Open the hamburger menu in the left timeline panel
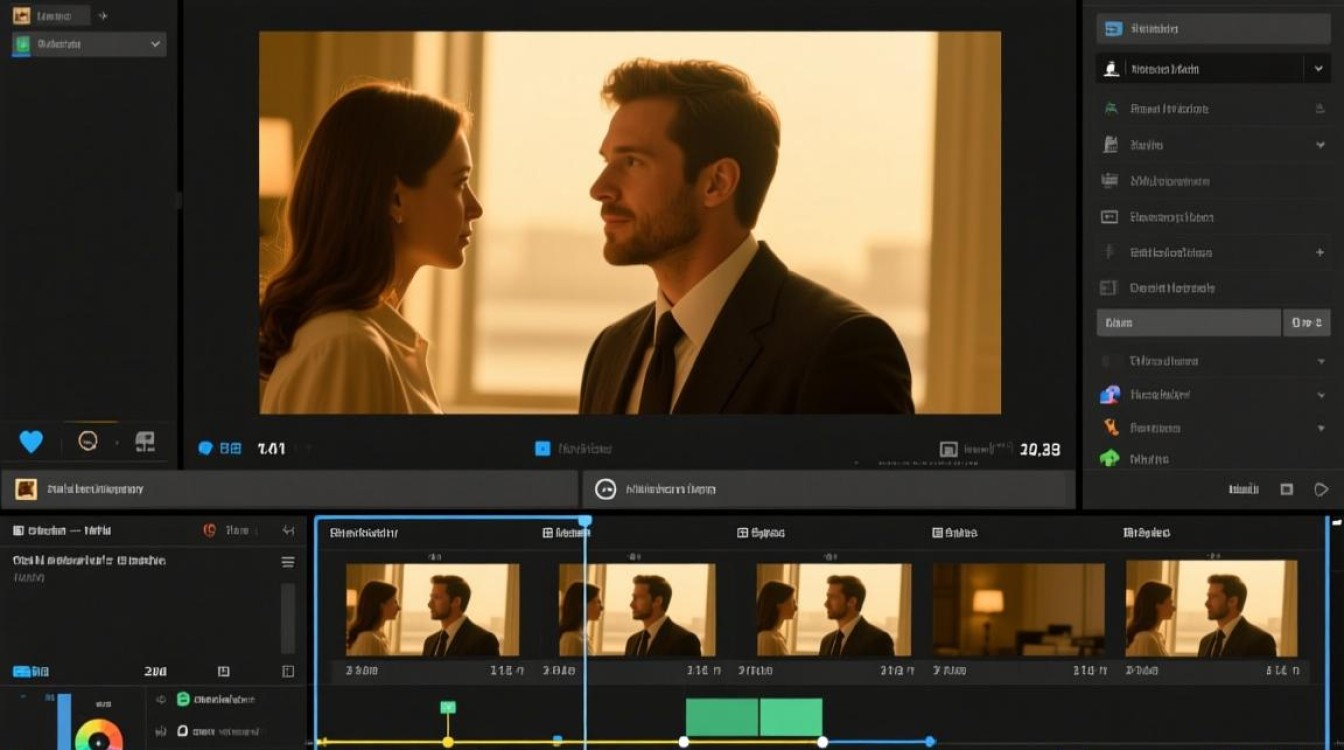1344x750 pixels. pos(288,562)
